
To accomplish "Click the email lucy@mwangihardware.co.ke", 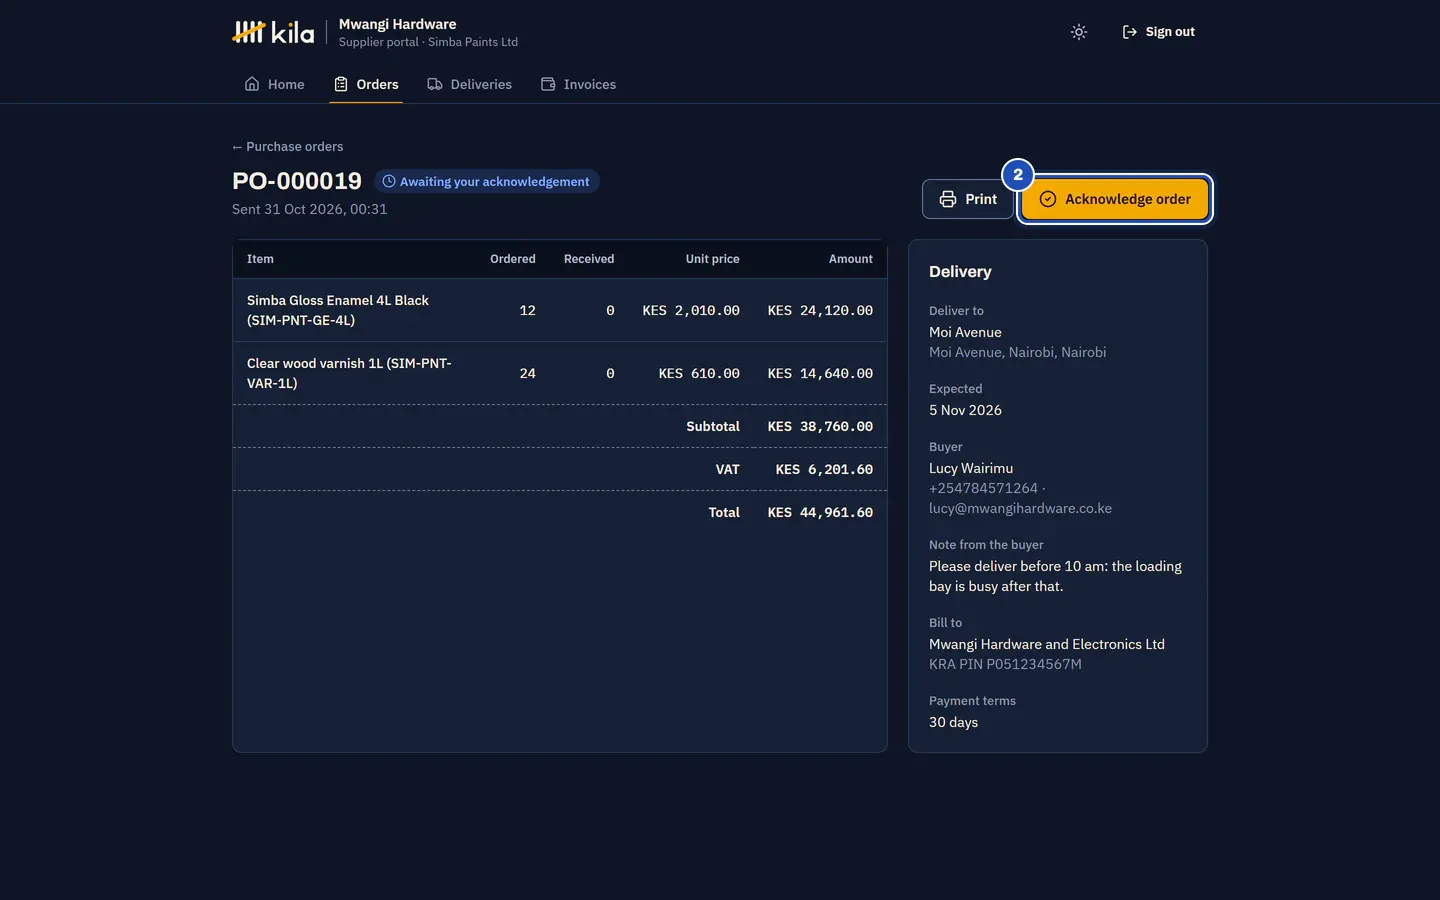I will click(1020, 508).
